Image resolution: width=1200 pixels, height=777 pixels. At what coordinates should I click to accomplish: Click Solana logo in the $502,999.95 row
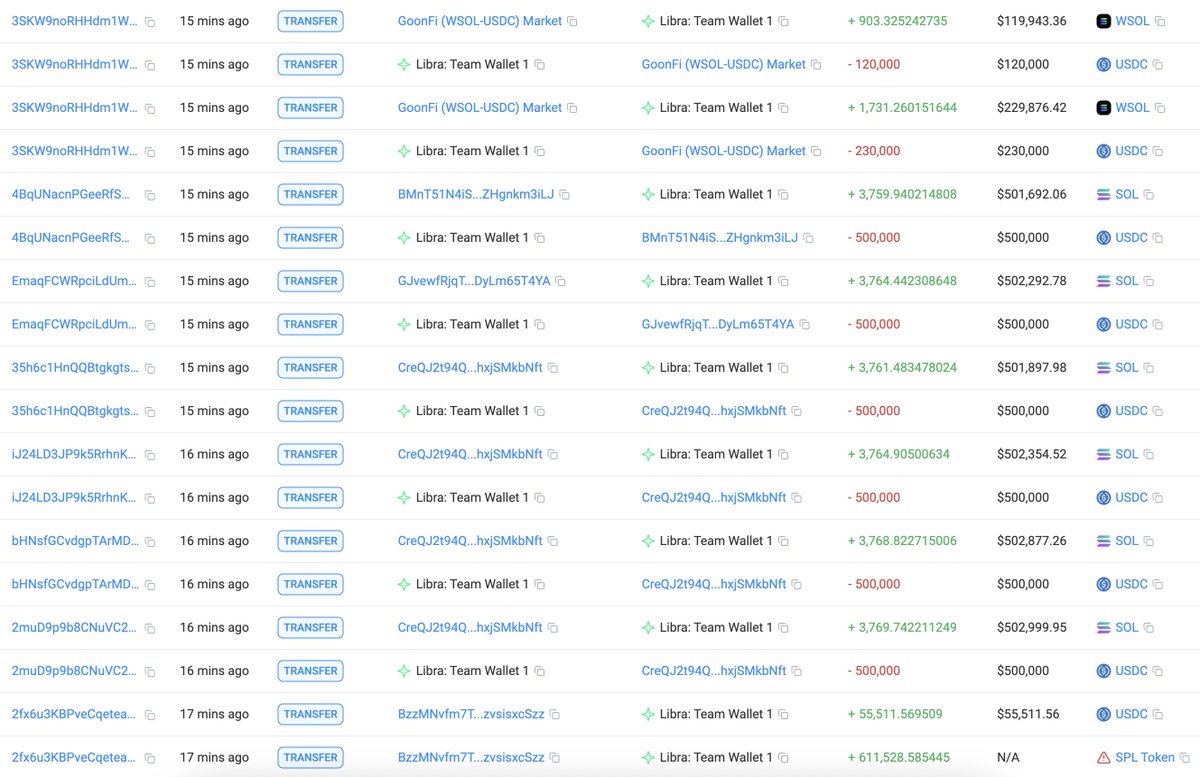click(x=1104, y=628)
